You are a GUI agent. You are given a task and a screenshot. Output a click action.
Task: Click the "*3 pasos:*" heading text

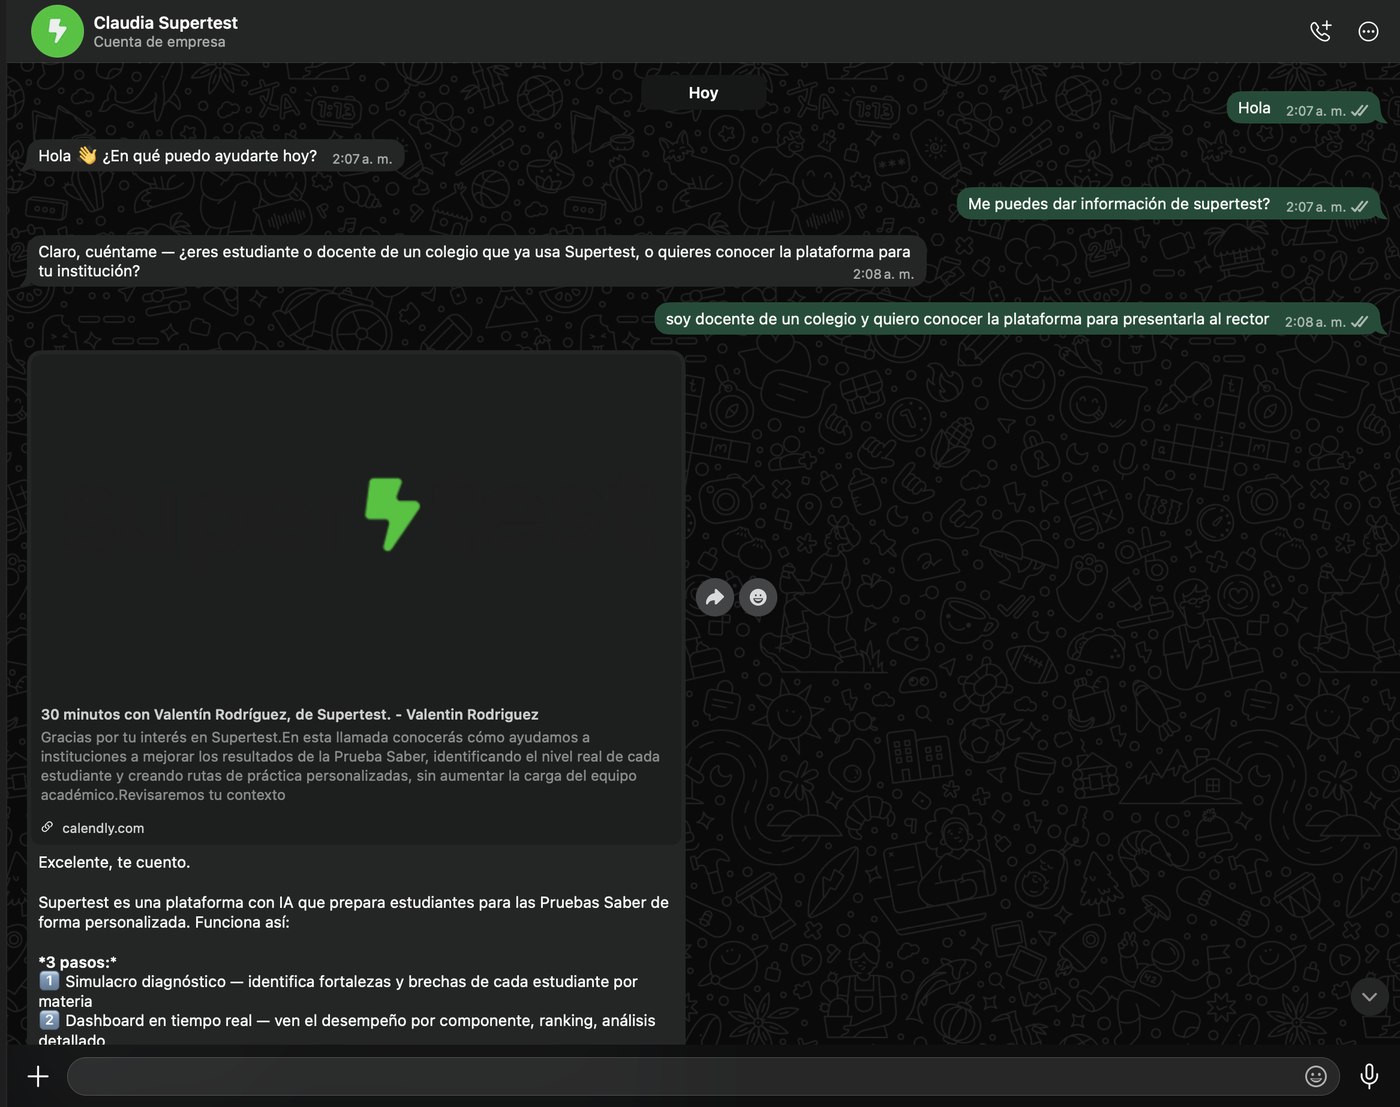point(78,962)
